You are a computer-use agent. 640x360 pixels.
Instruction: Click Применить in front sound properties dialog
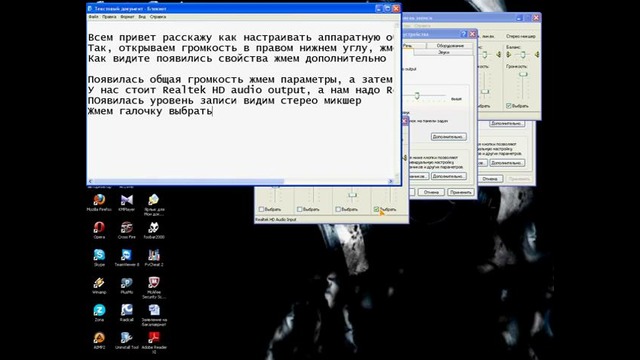click(x=460, y=192)
